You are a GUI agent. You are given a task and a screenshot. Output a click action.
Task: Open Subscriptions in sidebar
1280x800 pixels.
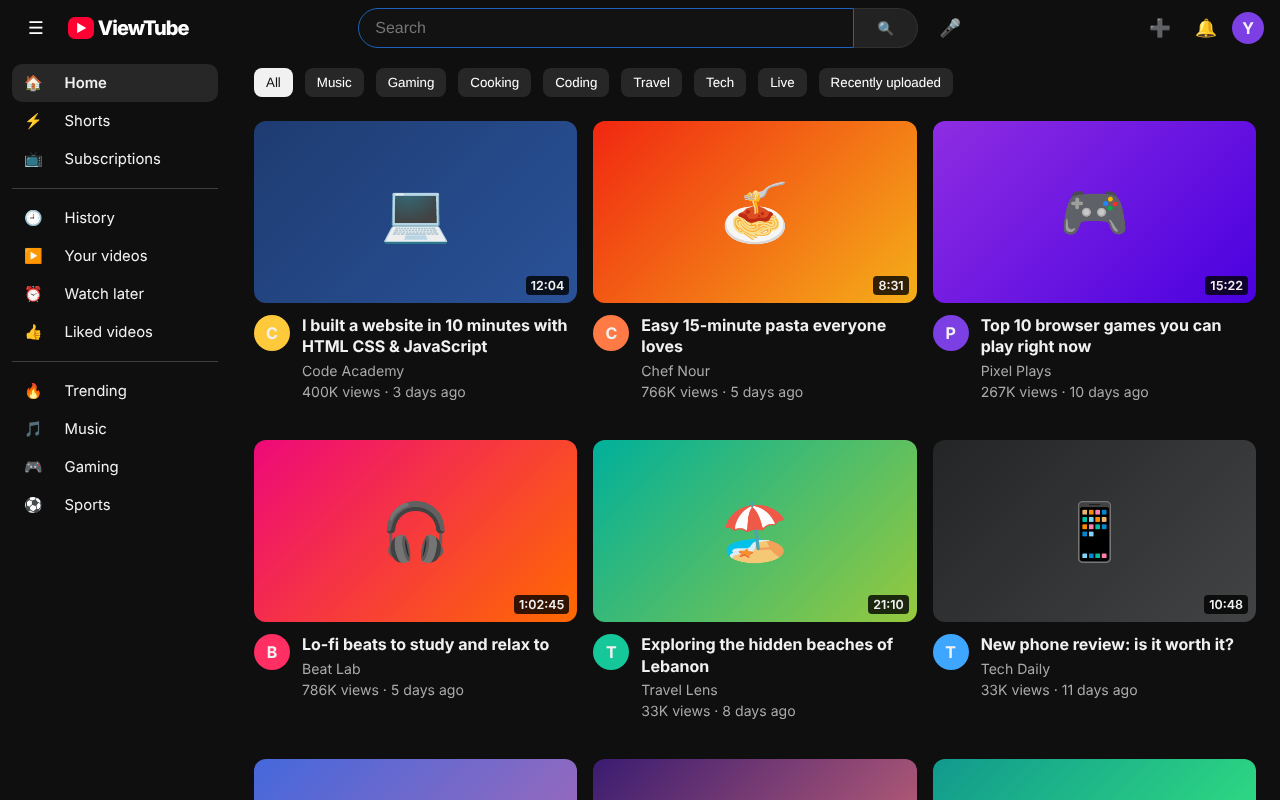pos(115,159)
